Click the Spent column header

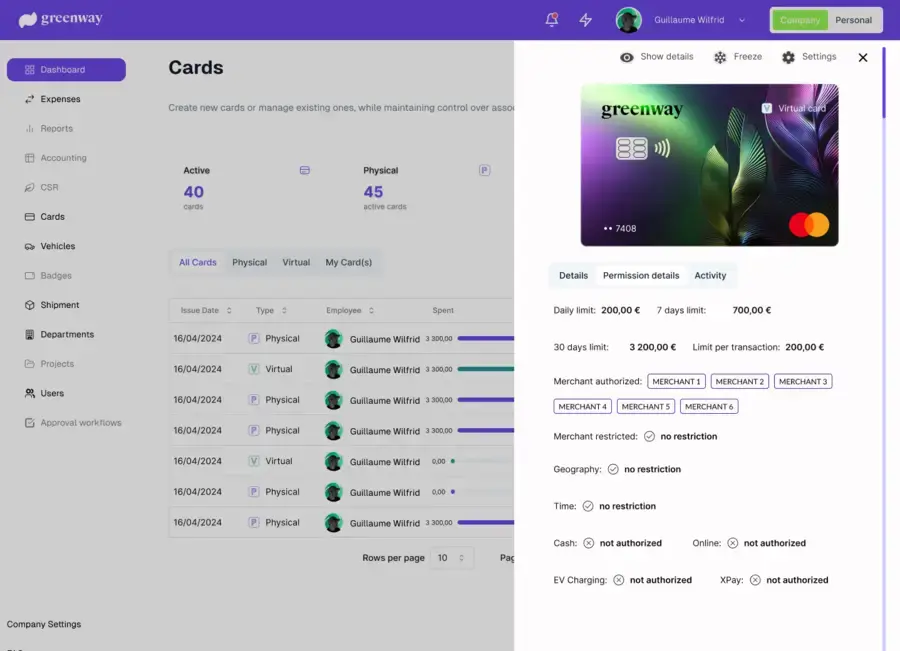(443, 310)
